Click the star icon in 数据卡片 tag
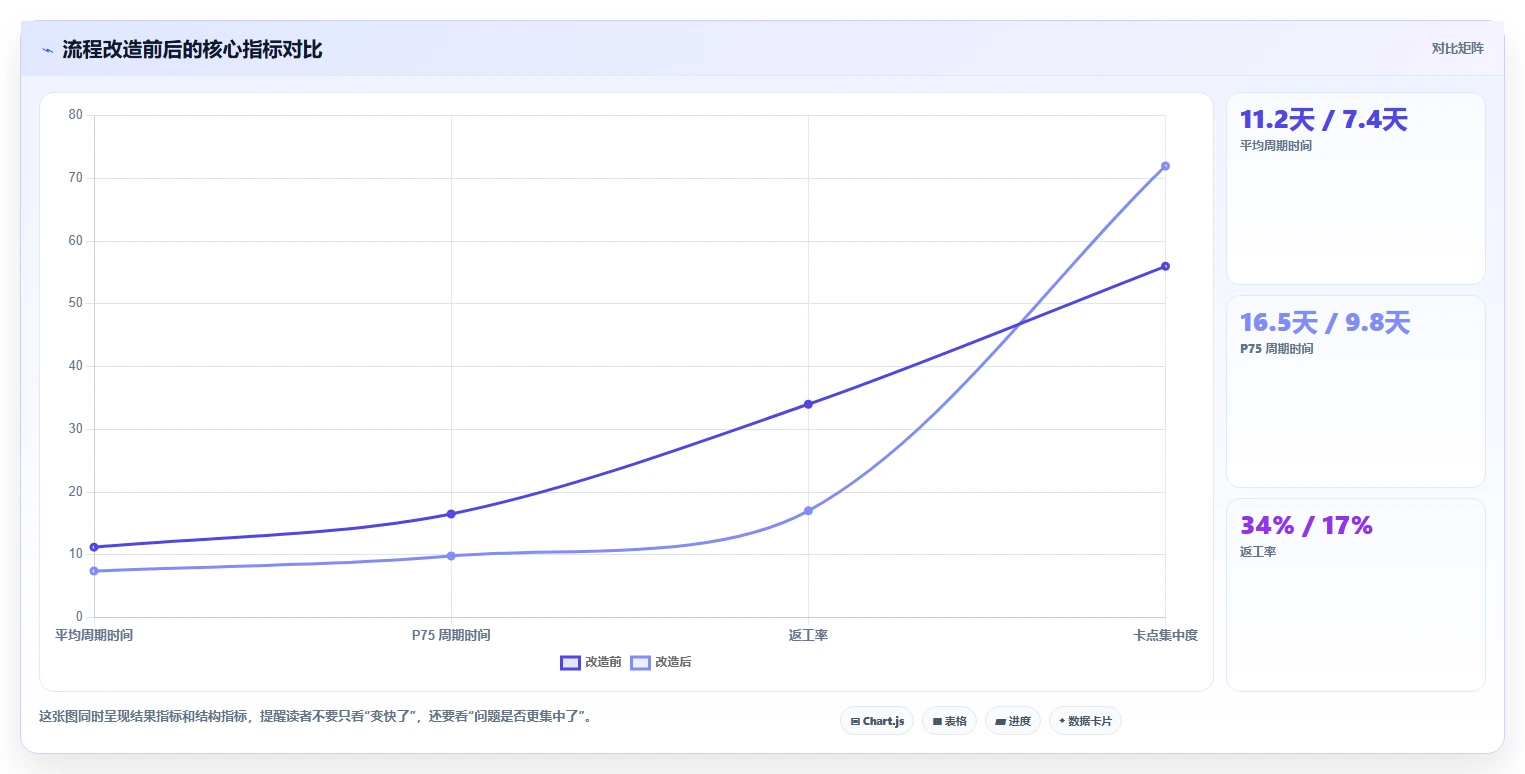Viewport: 1525px width, 774px height. [1062, 721]
